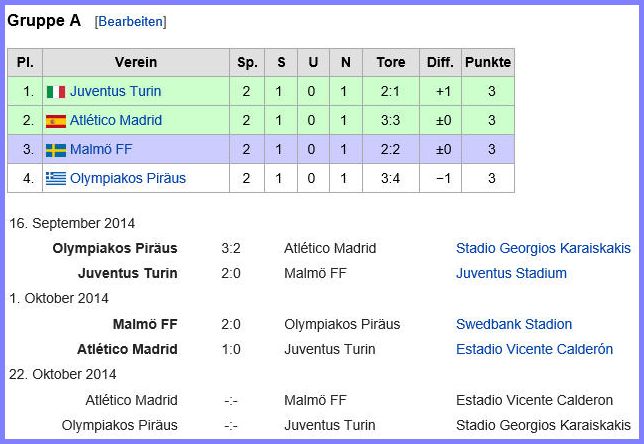Open the Stadio Georgios Karaiskakis stadium link
Image resolution: width=644 pixels, height=444 pixels.
pos(543,248)
